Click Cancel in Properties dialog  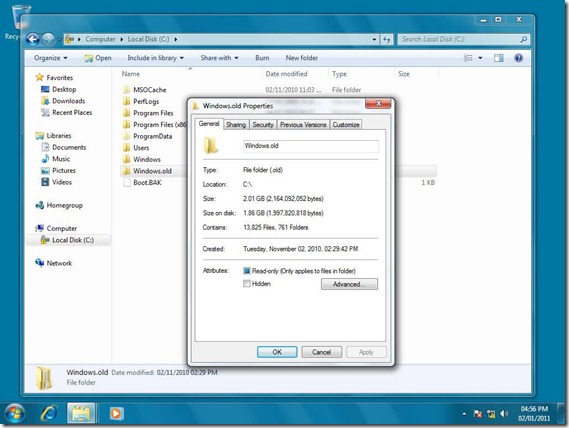click(322, 352)
